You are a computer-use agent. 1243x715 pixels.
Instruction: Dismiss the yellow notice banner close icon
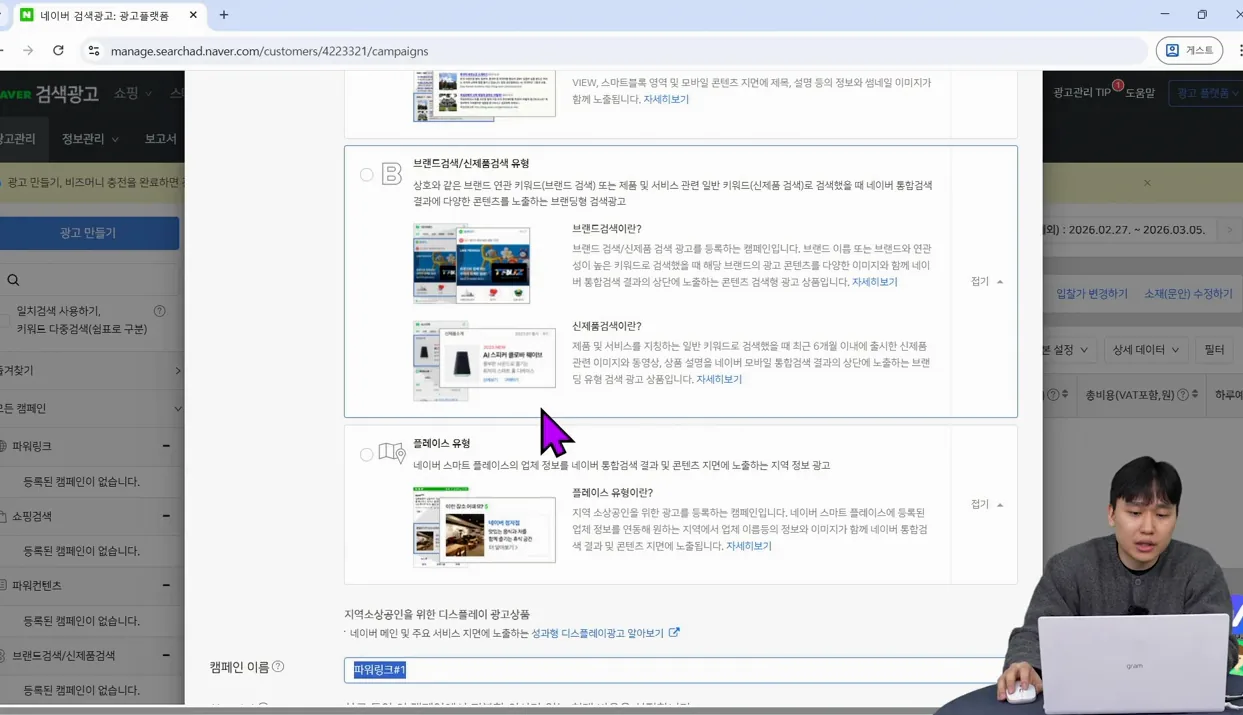[x=1147, y=183]
